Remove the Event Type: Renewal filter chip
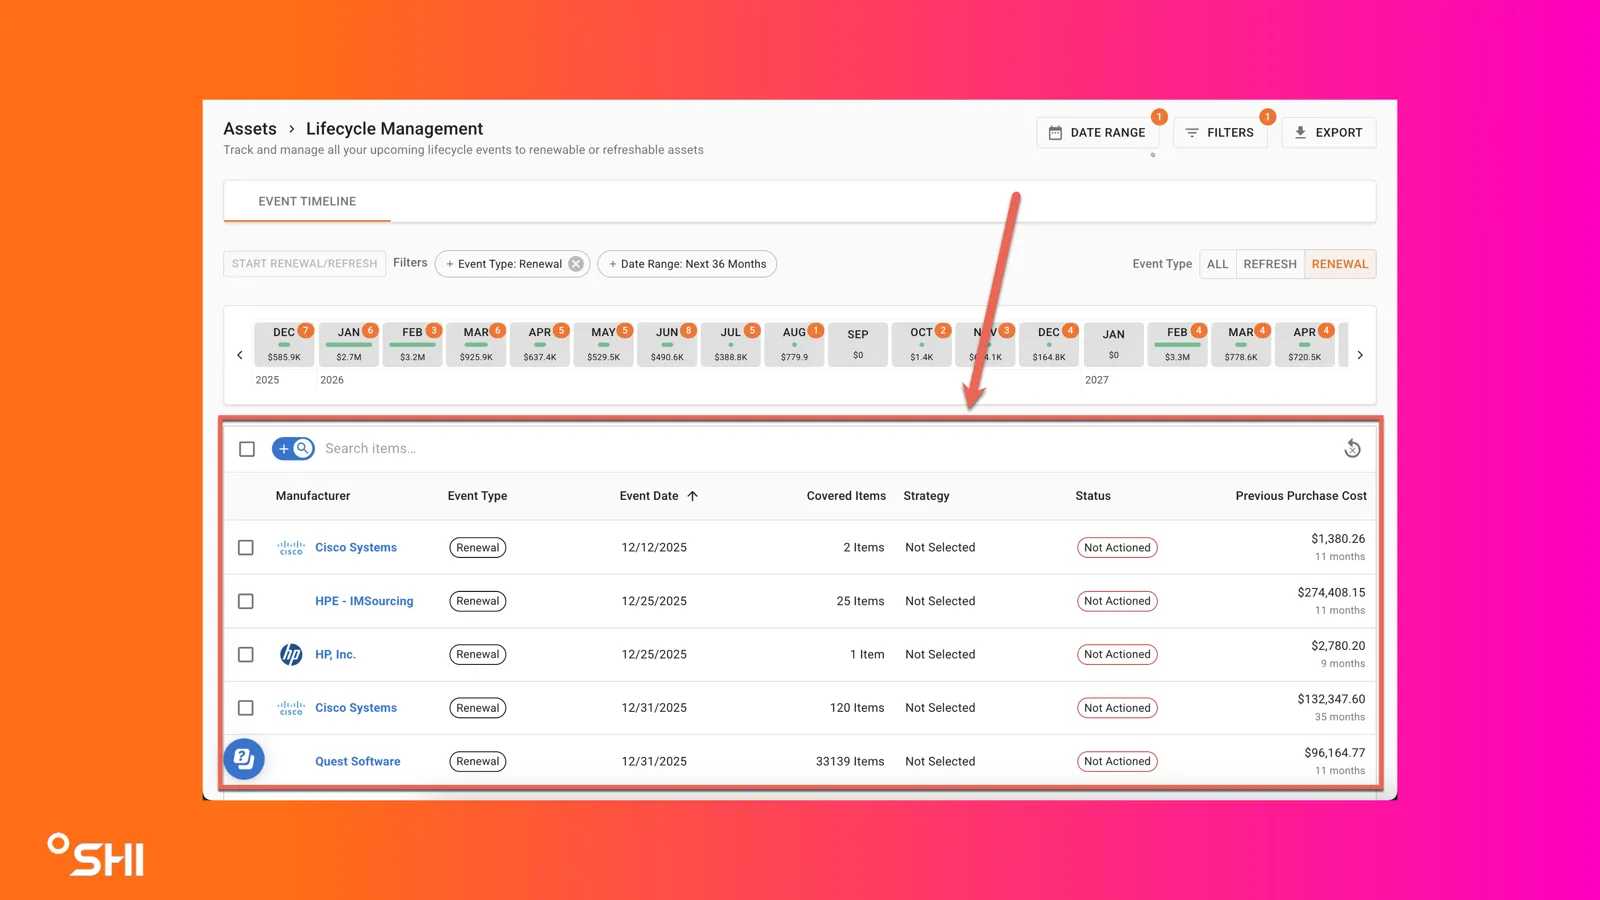 pyautogui.click(x=576, y=264)
